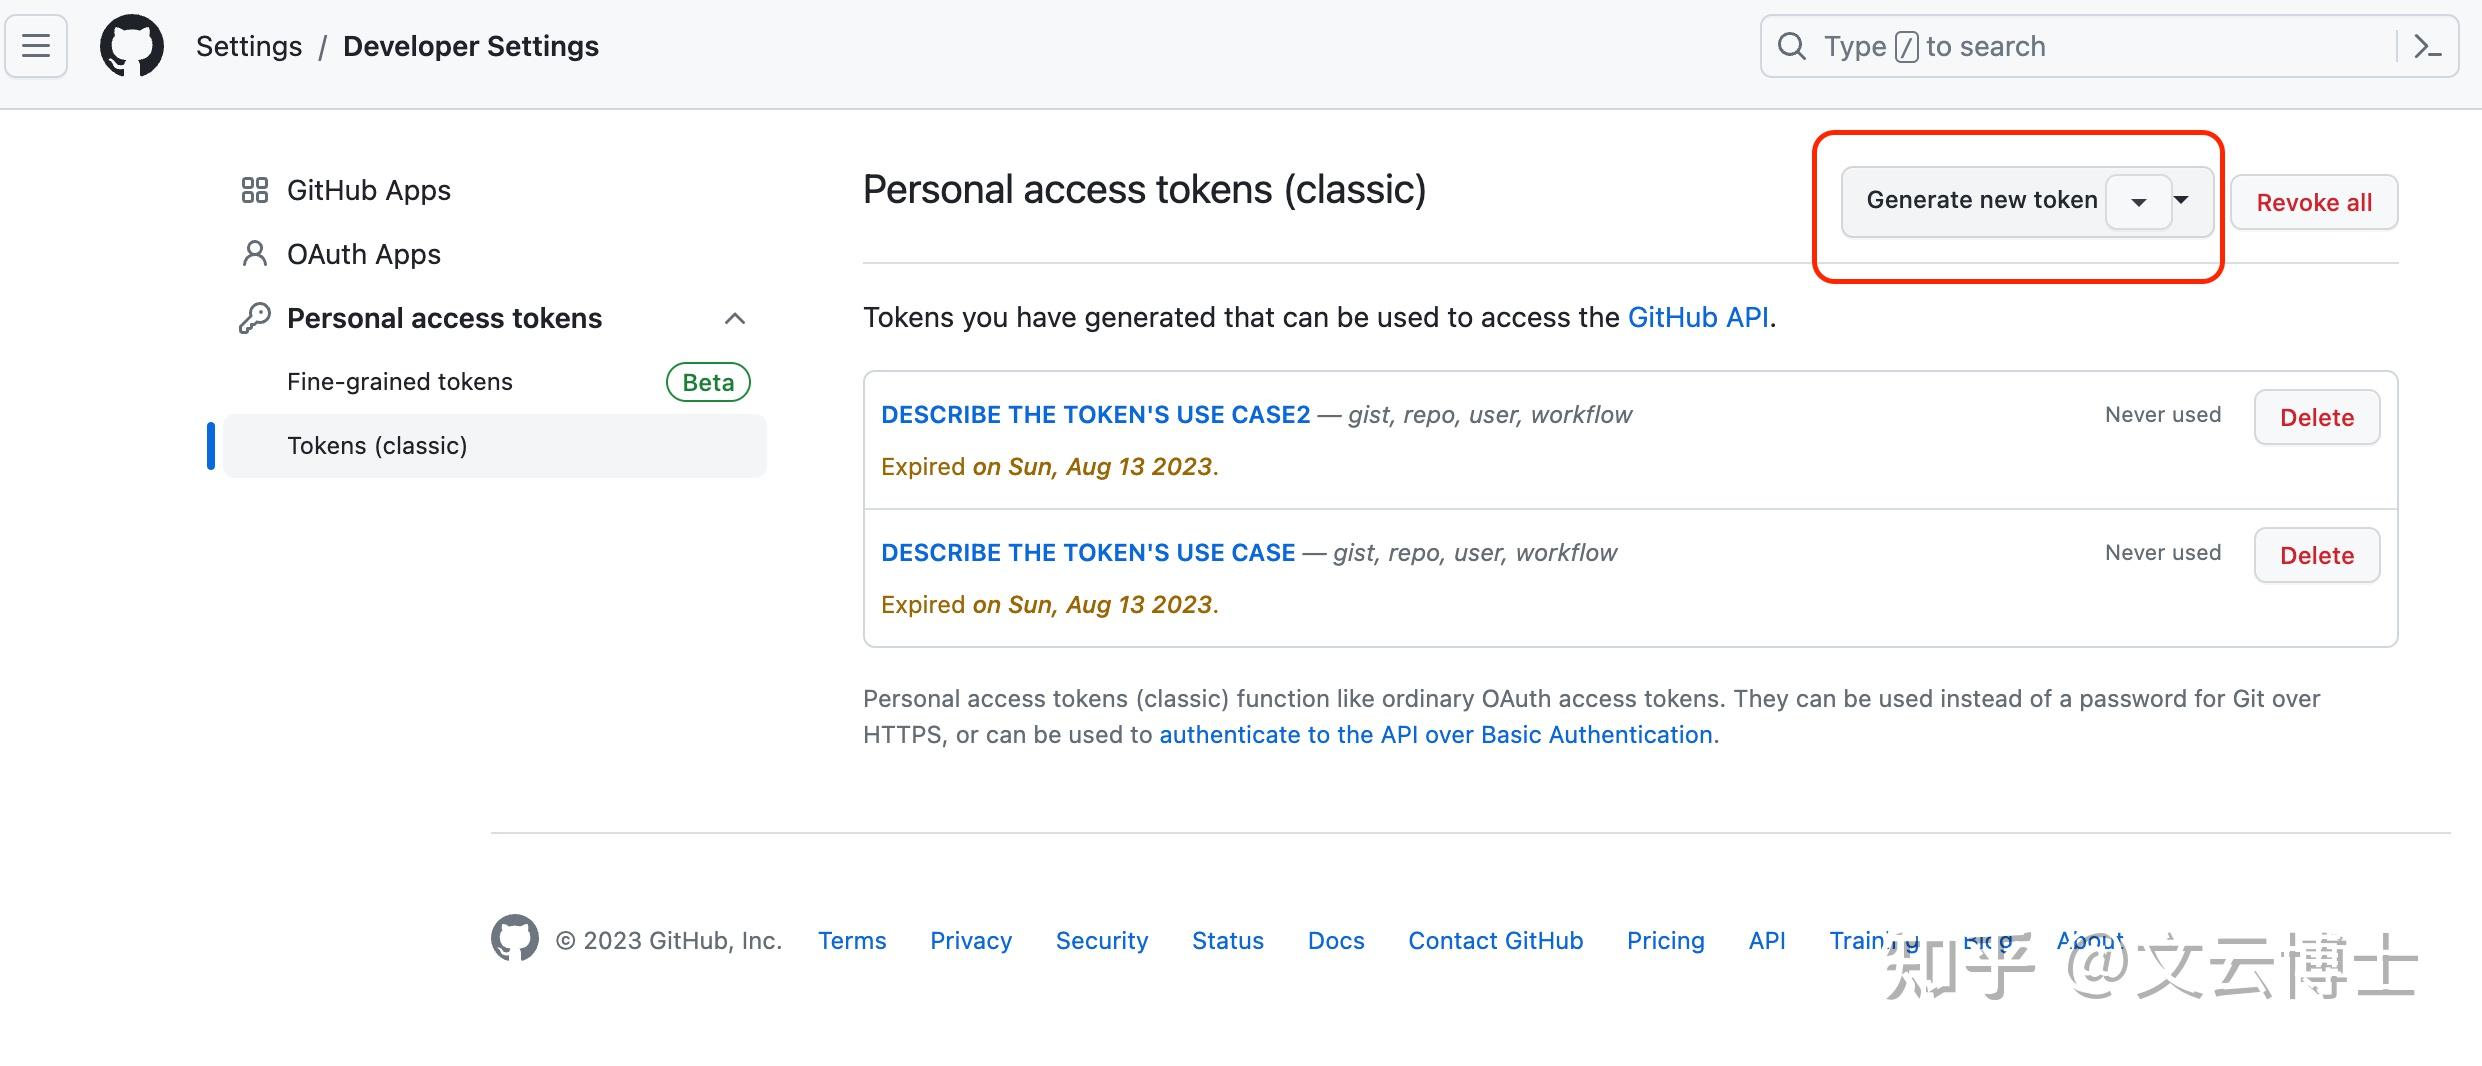Open the GitHub API link
The image size is (2482, 1066).
pos(1698,318)
